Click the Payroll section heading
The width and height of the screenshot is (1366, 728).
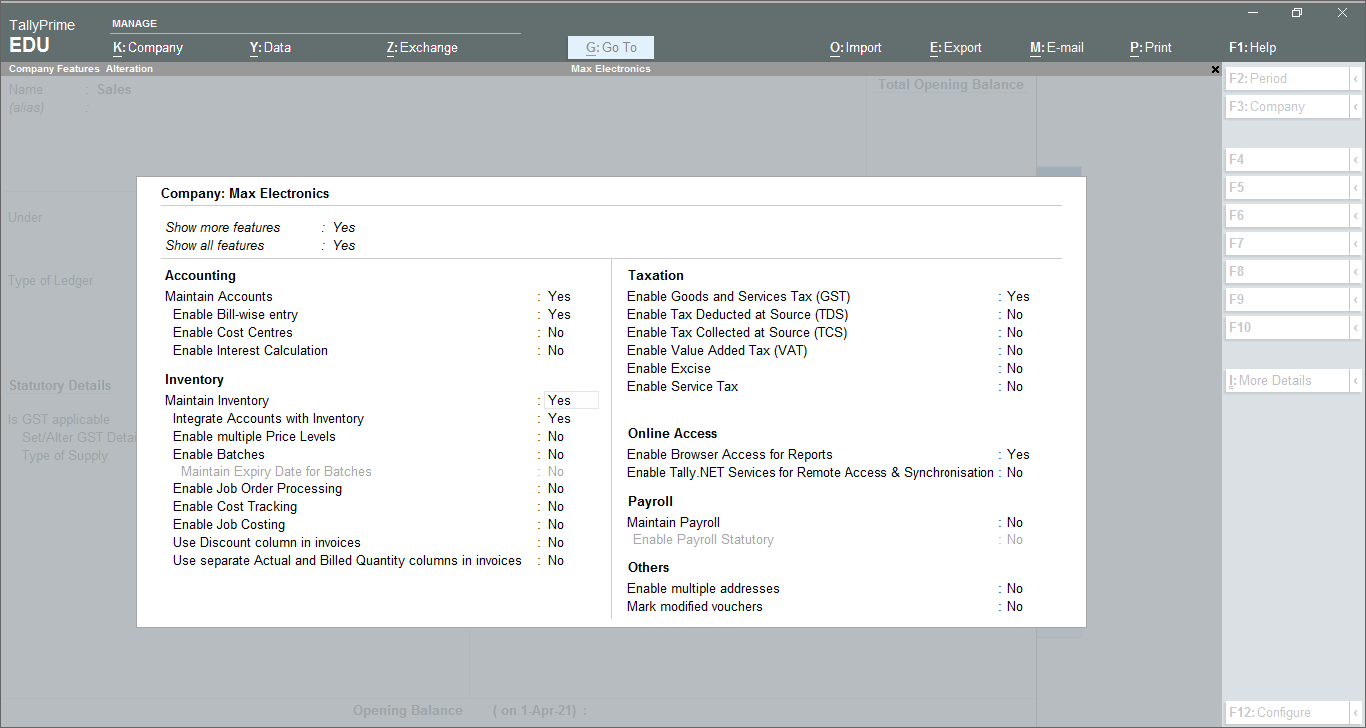[650, 502]
